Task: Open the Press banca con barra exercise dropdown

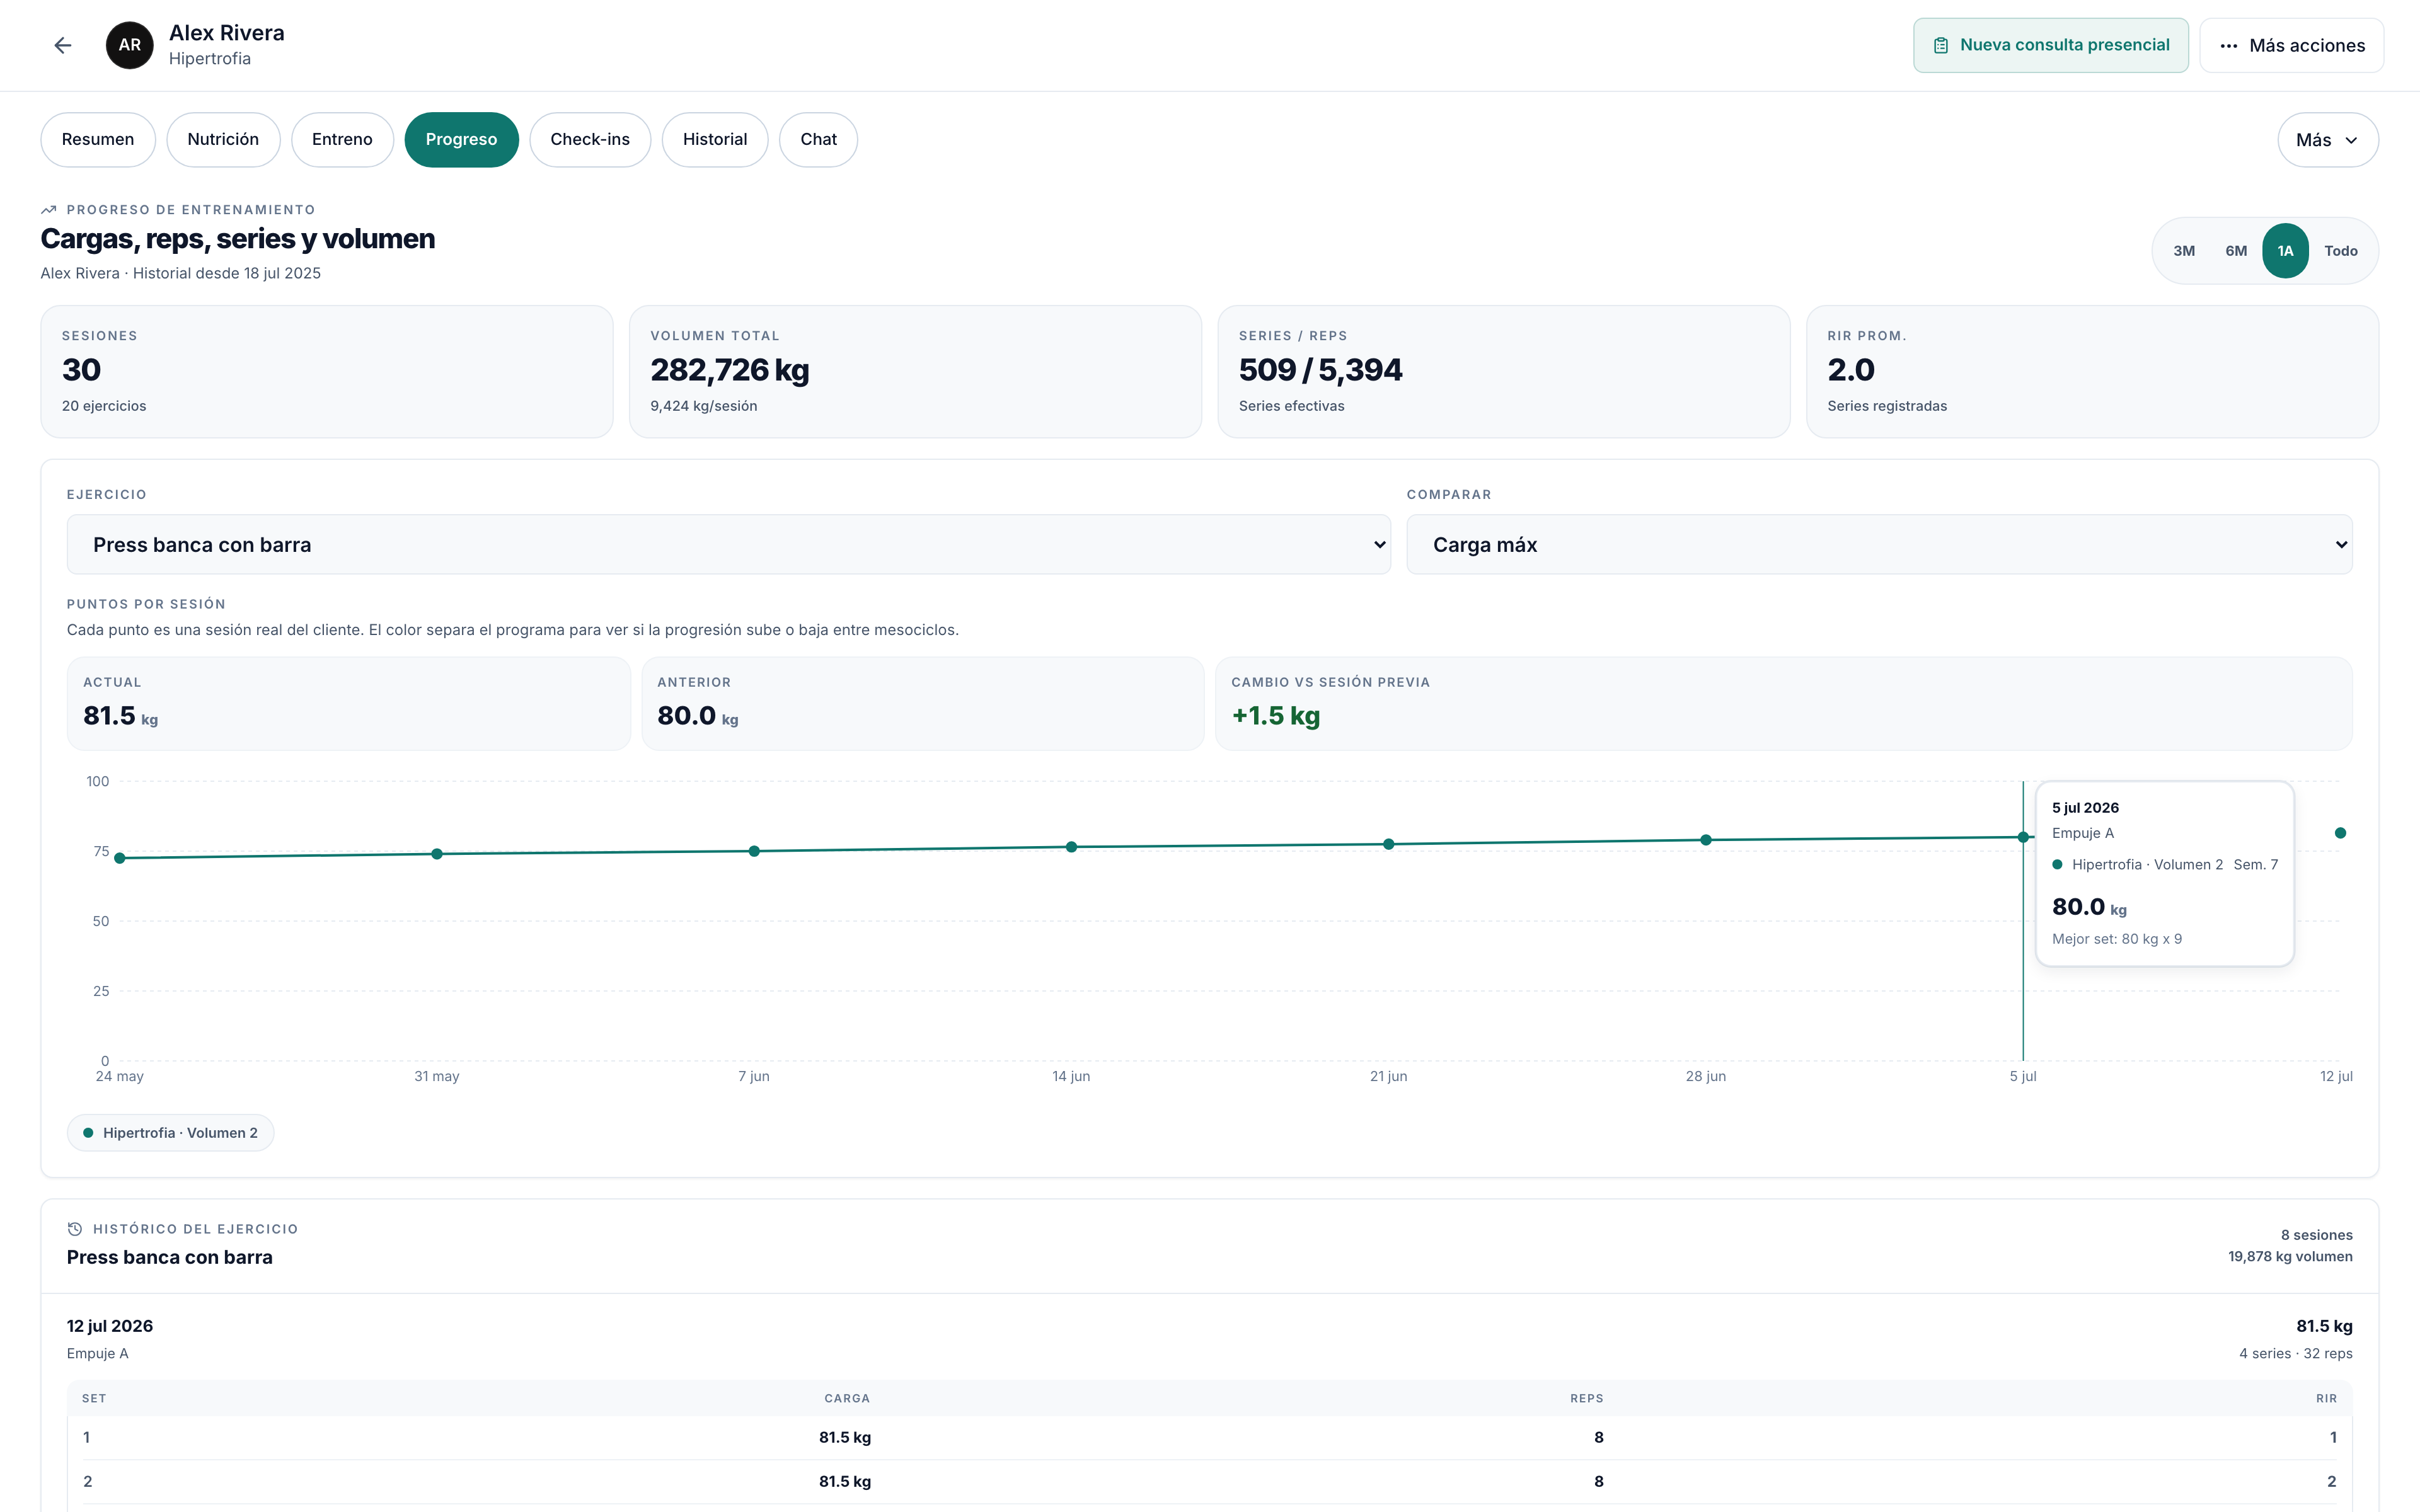Action: point(728,545)
